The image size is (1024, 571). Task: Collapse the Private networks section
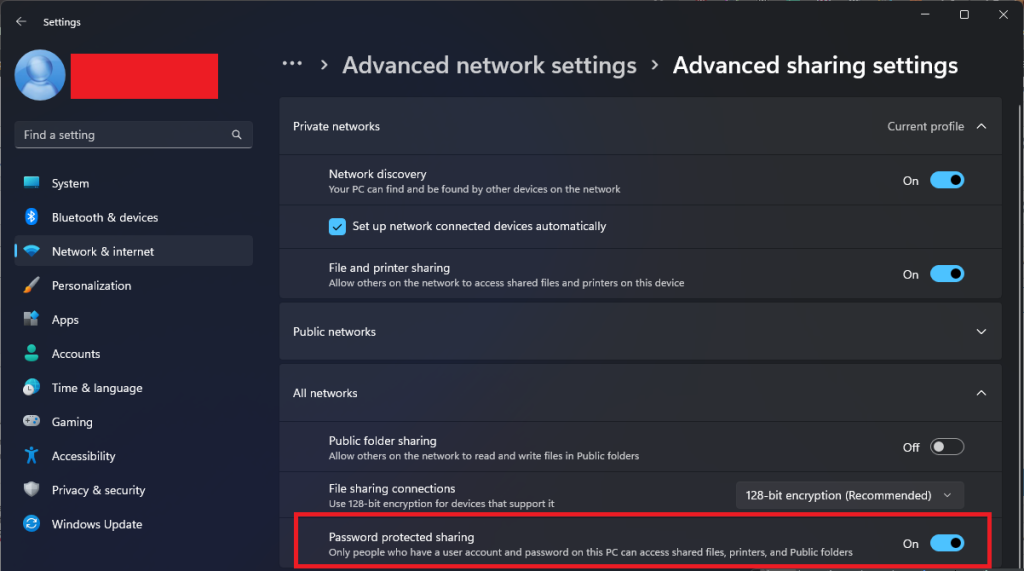tap(981, 126)
